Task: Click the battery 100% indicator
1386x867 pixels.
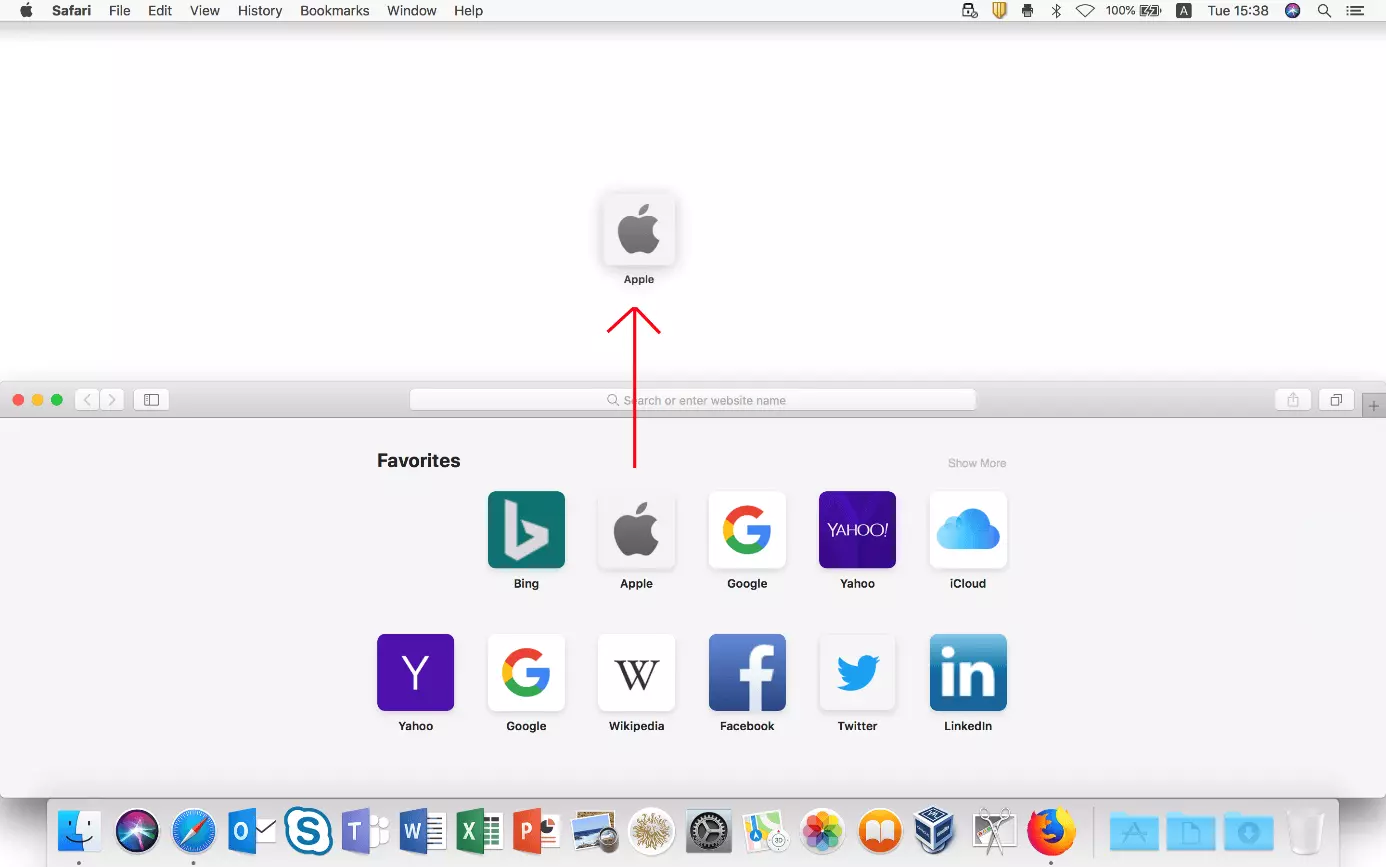Action: tap(1133, 11)
